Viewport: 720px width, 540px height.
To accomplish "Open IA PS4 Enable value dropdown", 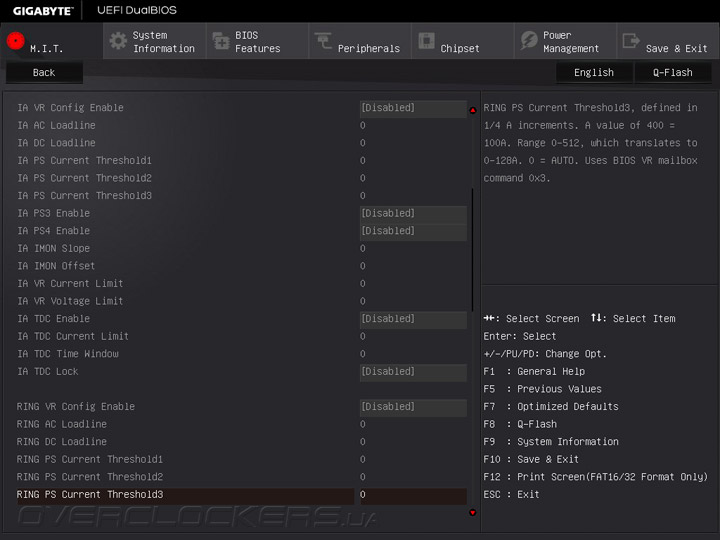I will coord(413,231).
